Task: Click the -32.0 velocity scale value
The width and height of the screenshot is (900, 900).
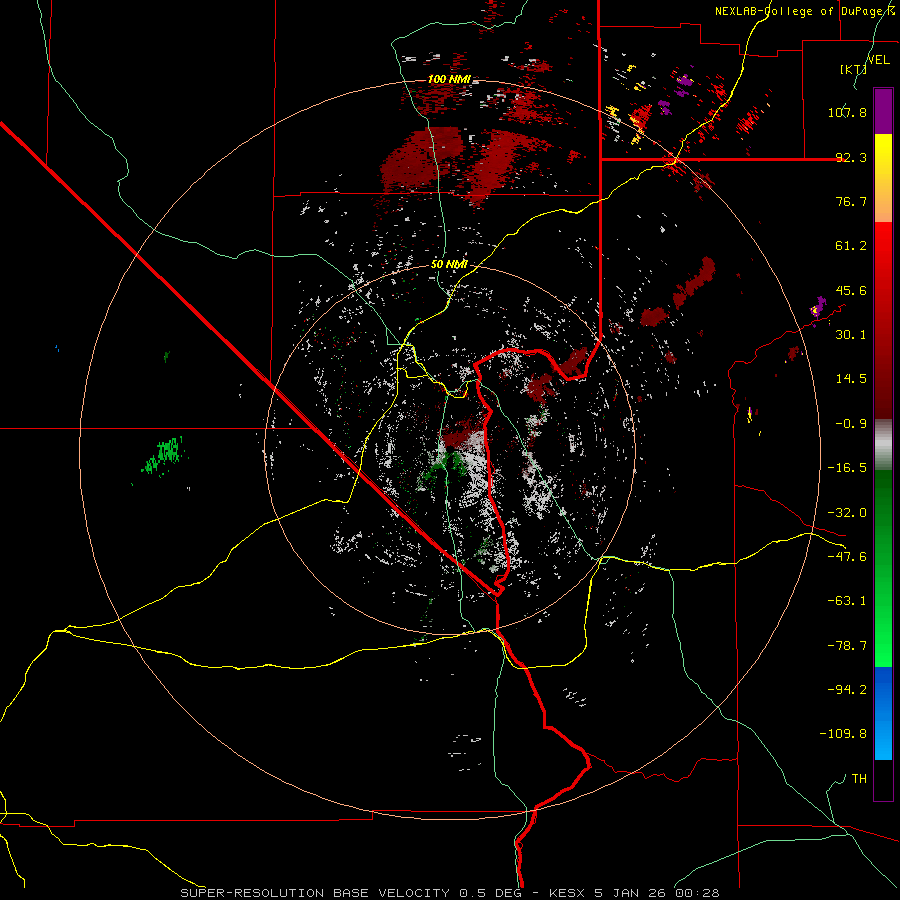Action: point(847,513)
